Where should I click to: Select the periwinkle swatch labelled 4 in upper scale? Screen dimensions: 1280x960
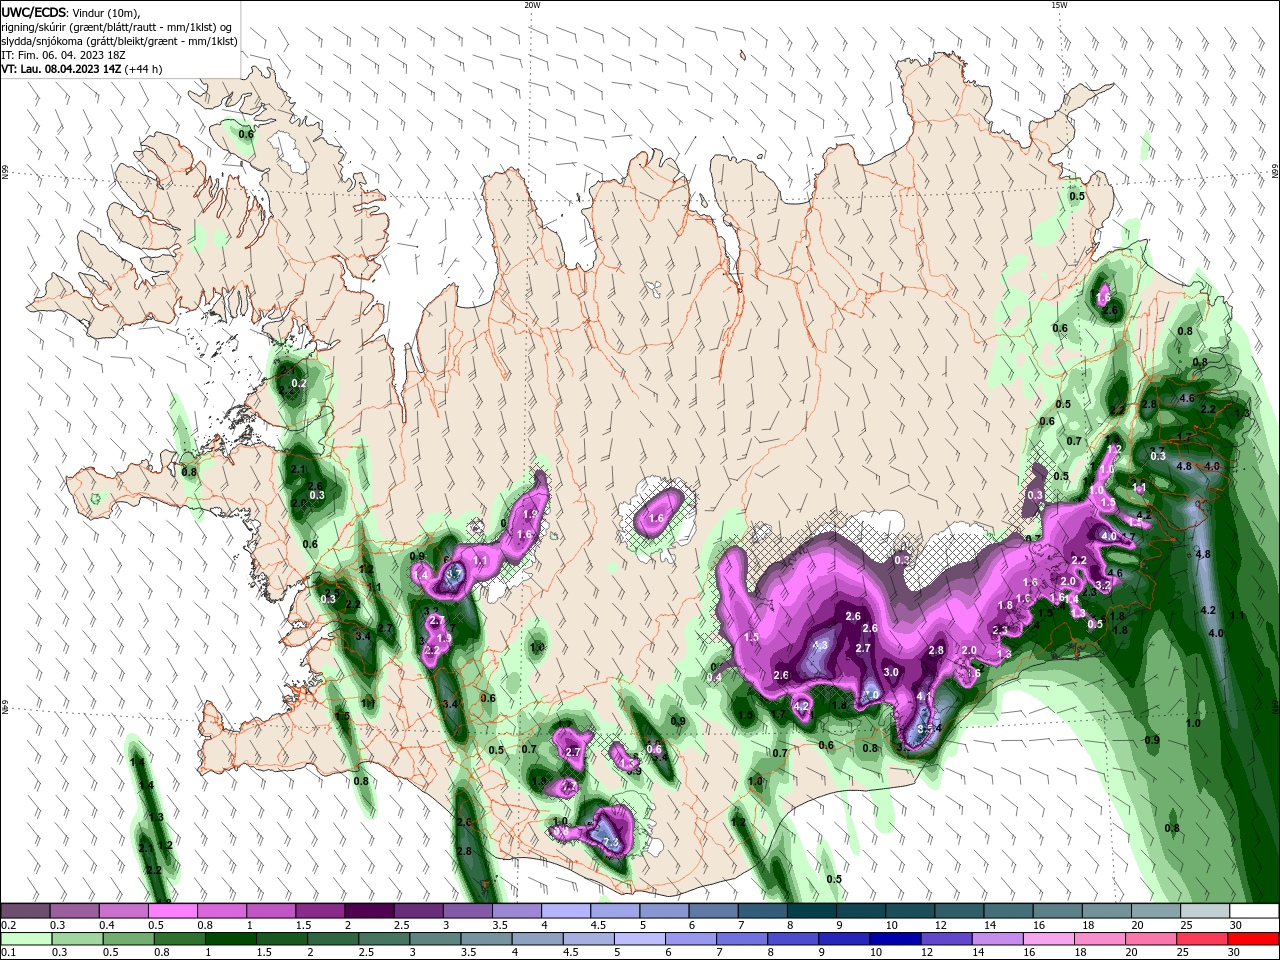click(x=565, y=911)
